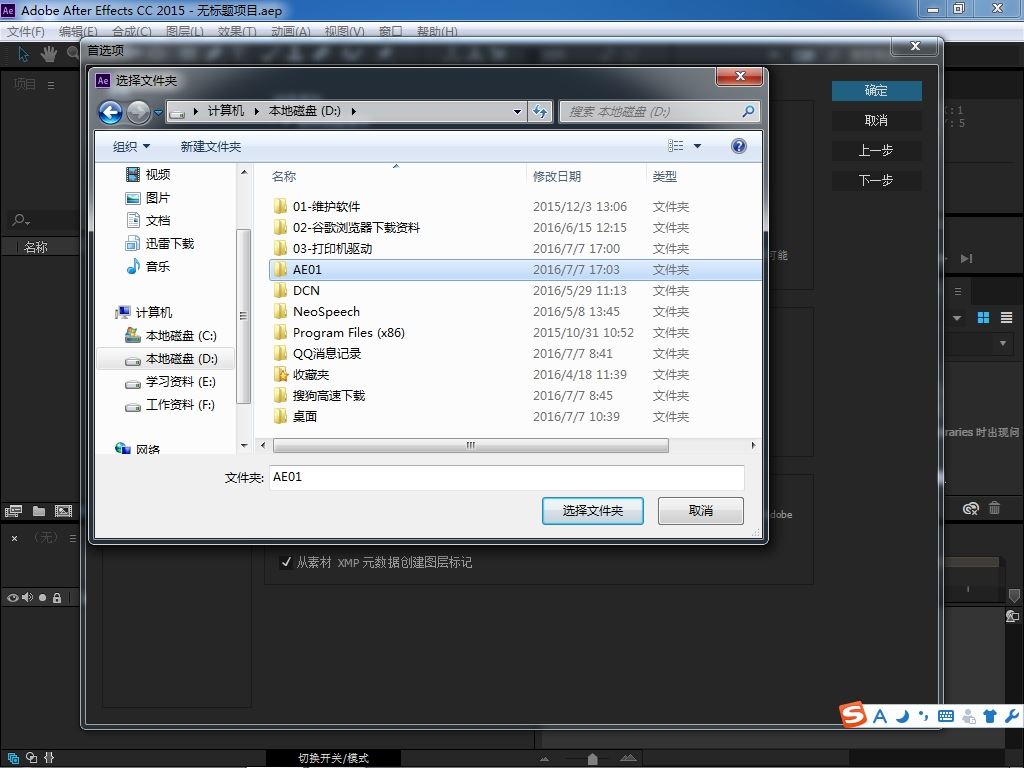The width and height of the screenshot is (1024, 768).
Task: Click the horizontal scrollbar in file list
Action: (x=471, y=445)
